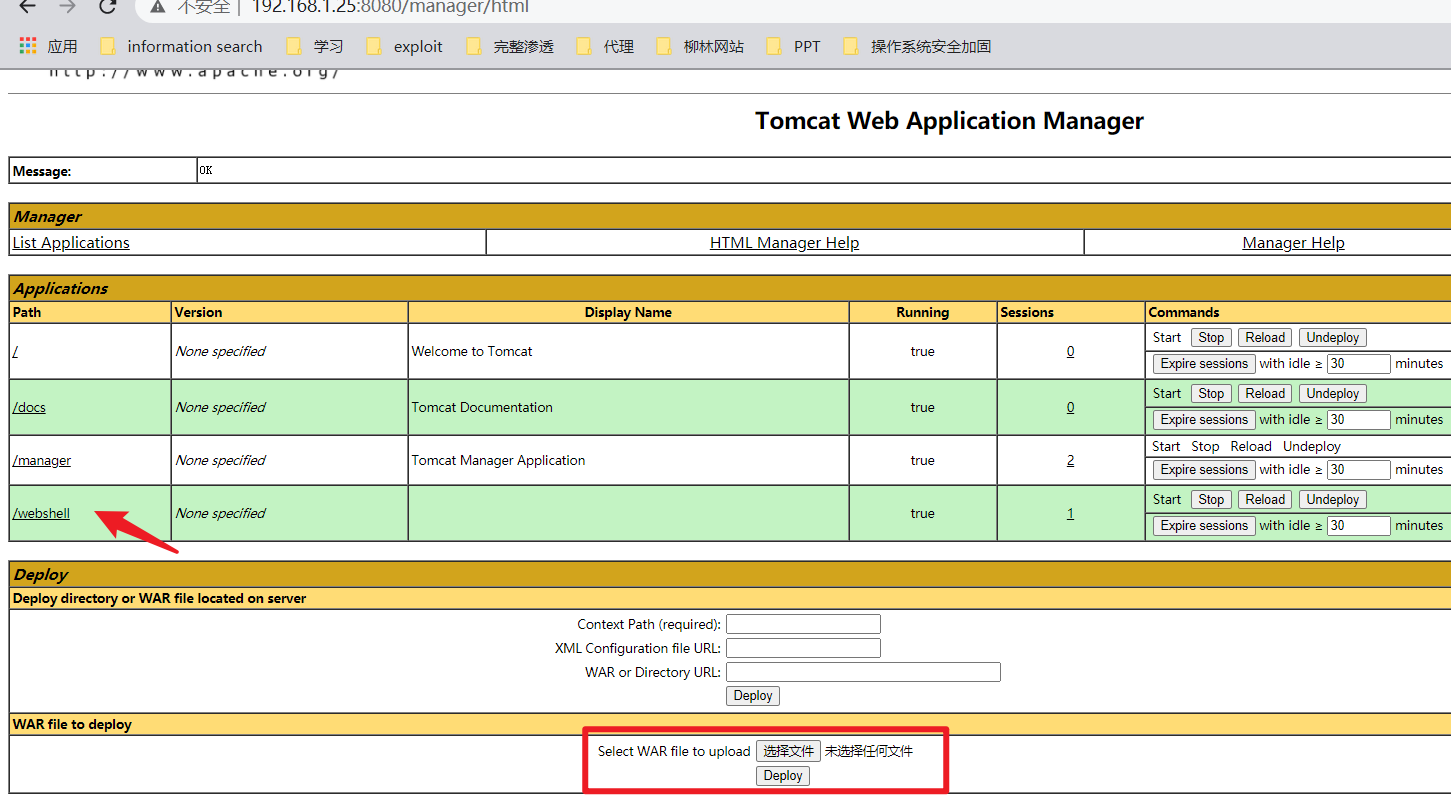This screenshot has height=797, width=1451.
Task: Open the 完整渗透 bookmark folder
Action: click(x=510, y=46)
